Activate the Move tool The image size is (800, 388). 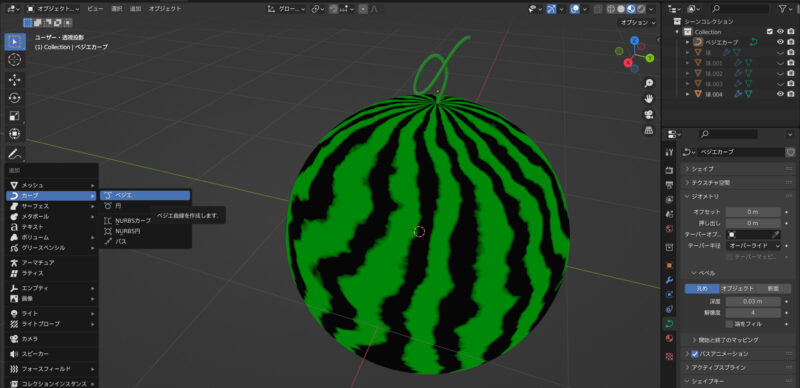[x=15, y=80]
